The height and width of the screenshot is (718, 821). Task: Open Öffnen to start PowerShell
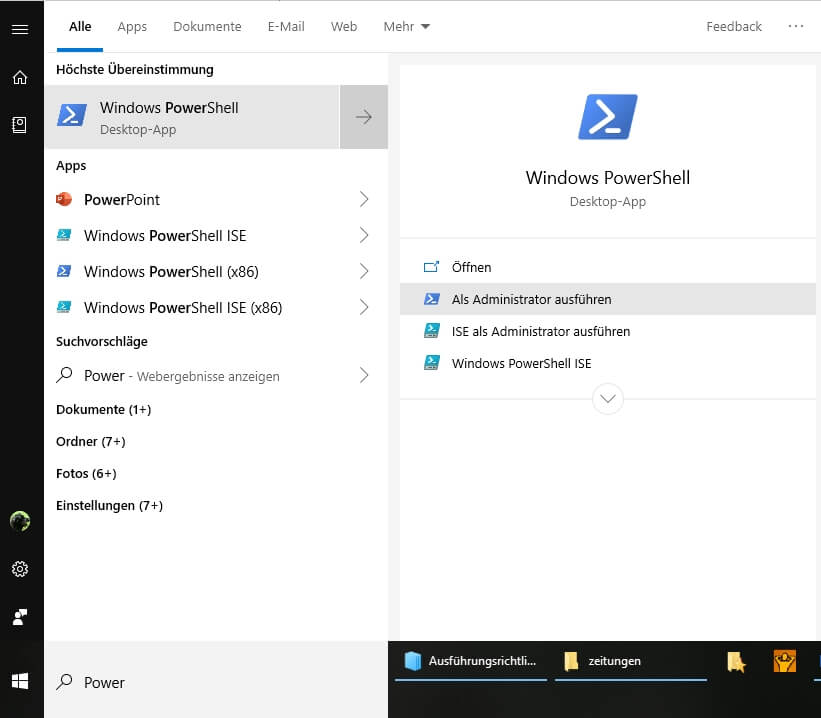click(469, 267)
